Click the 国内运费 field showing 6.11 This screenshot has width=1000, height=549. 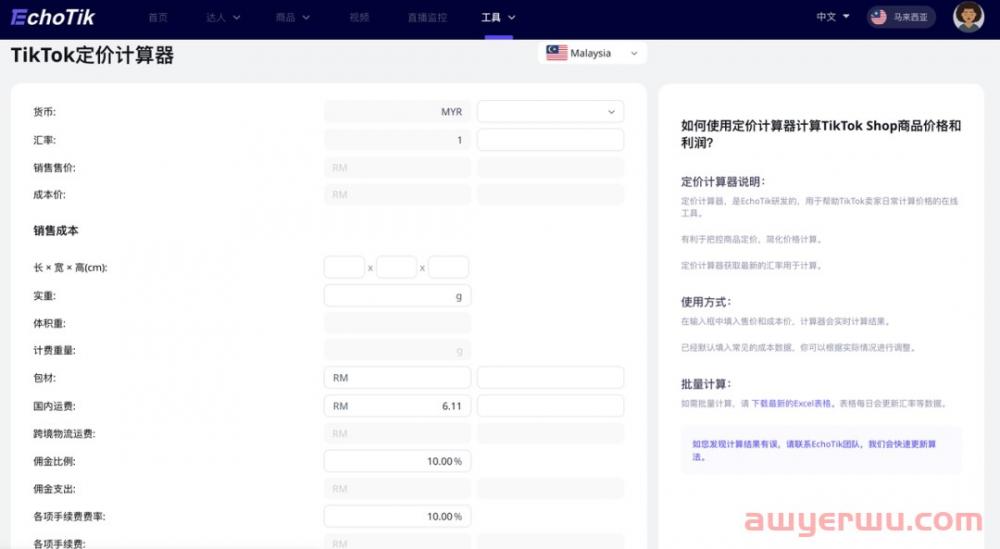tap(397, 406)
